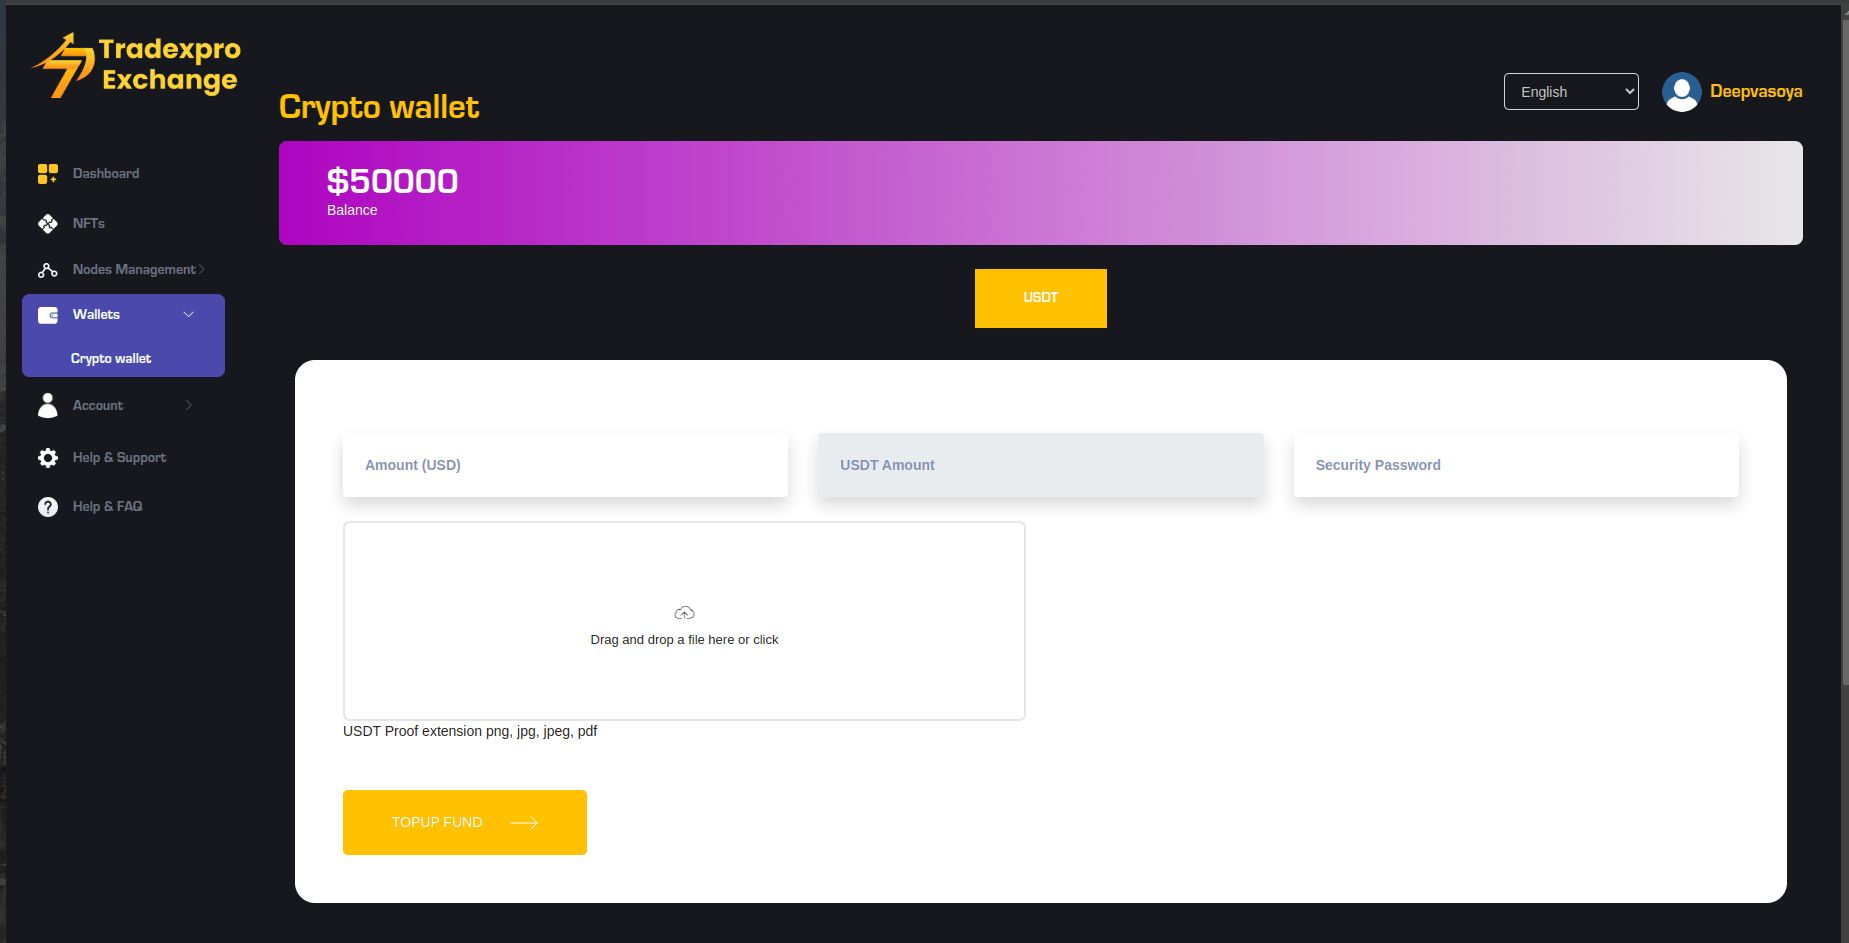Click the Account person icon
The width and height of the screenshot is (1849, 943).
pyautogui.click(x=48, y=405)
